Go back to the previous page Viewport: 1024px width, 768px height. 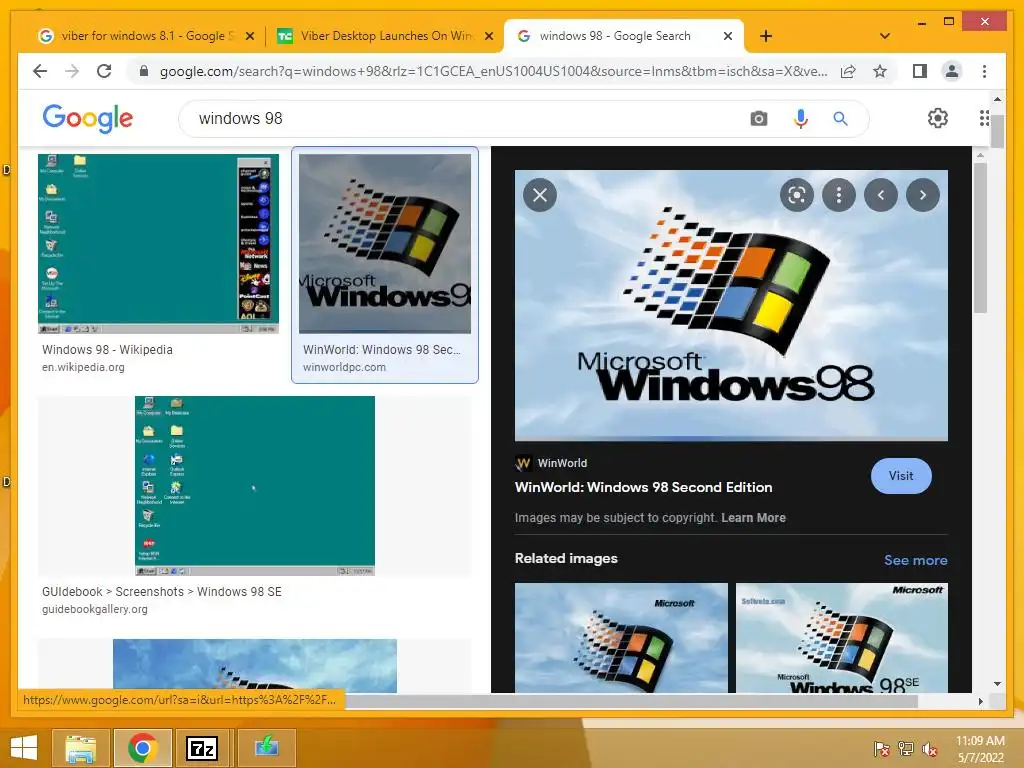(x=40, y=71)
